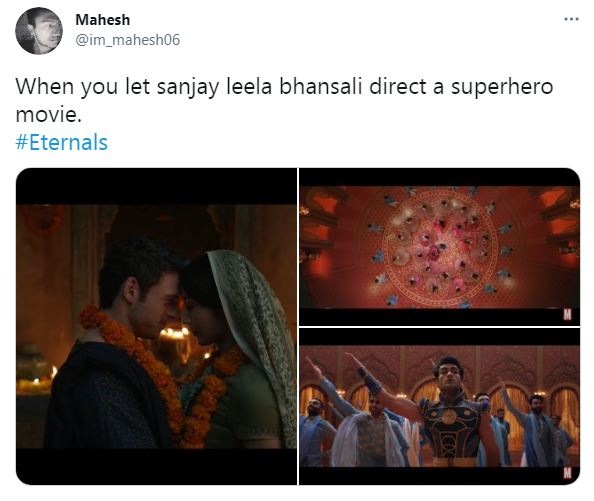Click the M watermark on the bottom-right dancer image
Image resolution: width=594 pixels, height=501 pixels.
[x=567, y=473]
